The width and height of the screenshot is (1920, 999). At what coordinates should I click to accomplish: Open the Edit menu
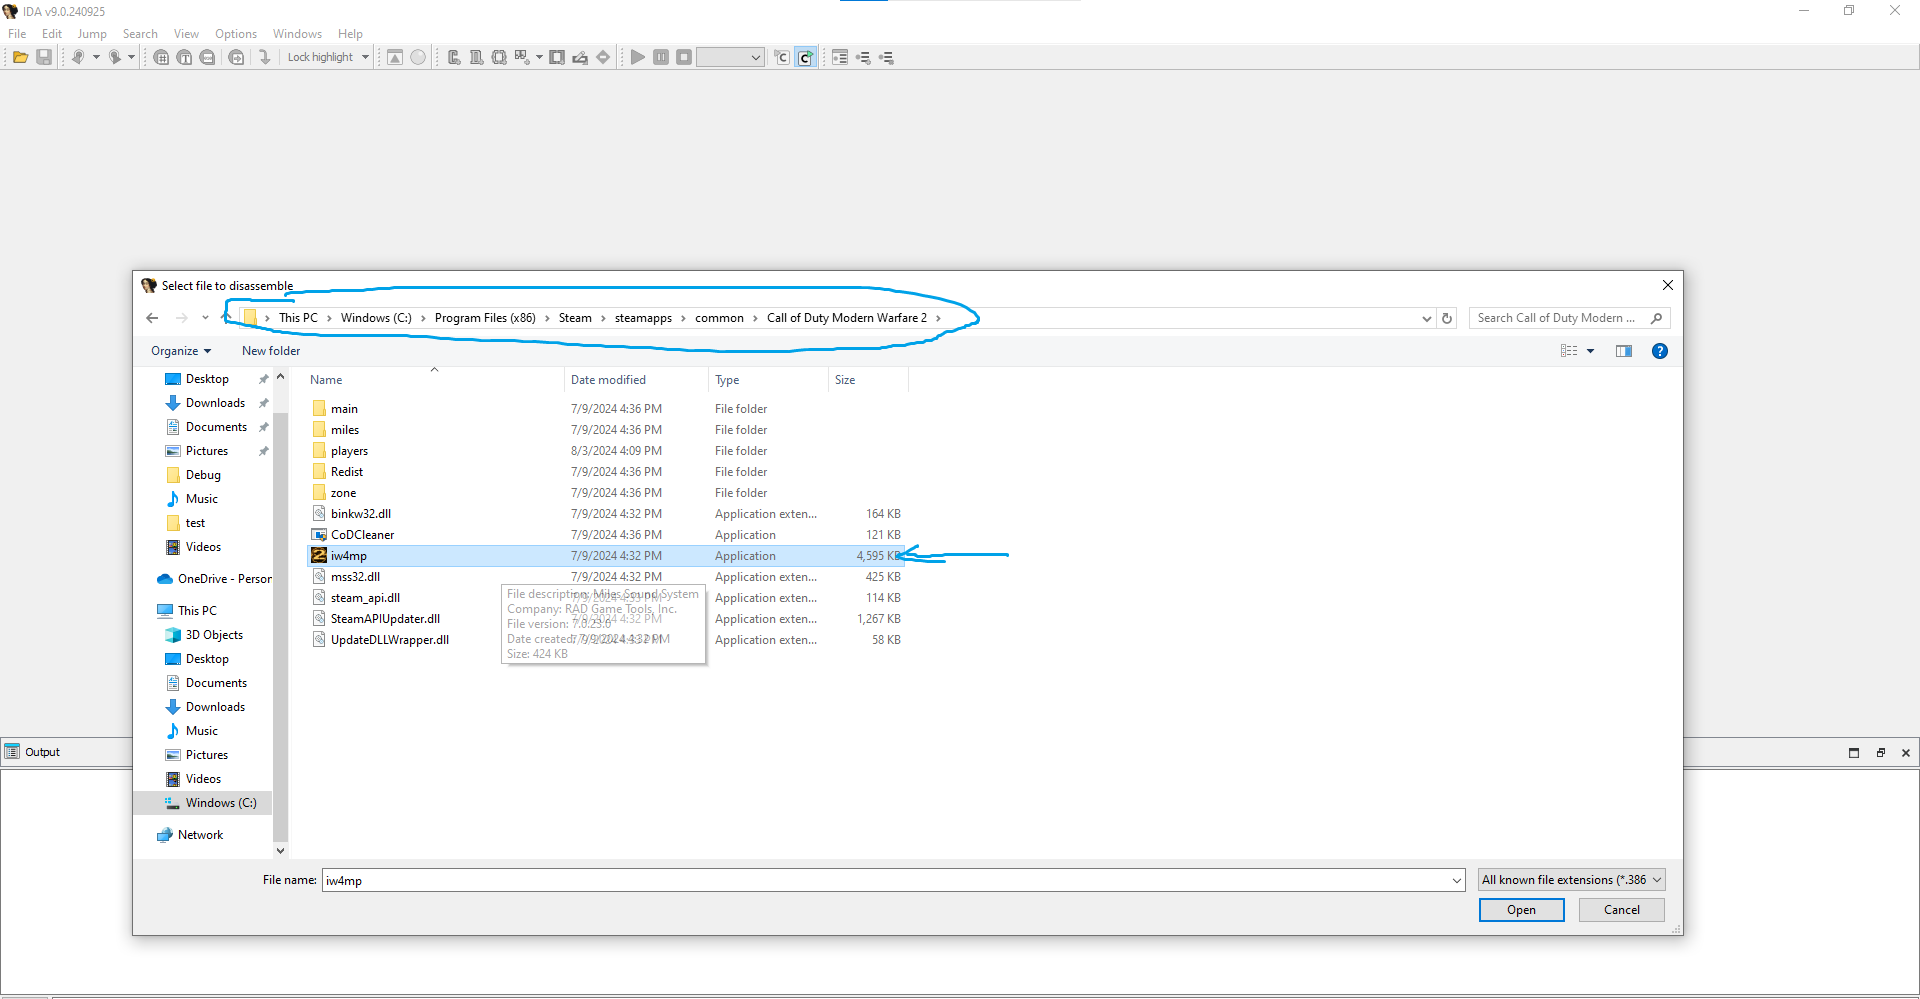click(52, 33)
